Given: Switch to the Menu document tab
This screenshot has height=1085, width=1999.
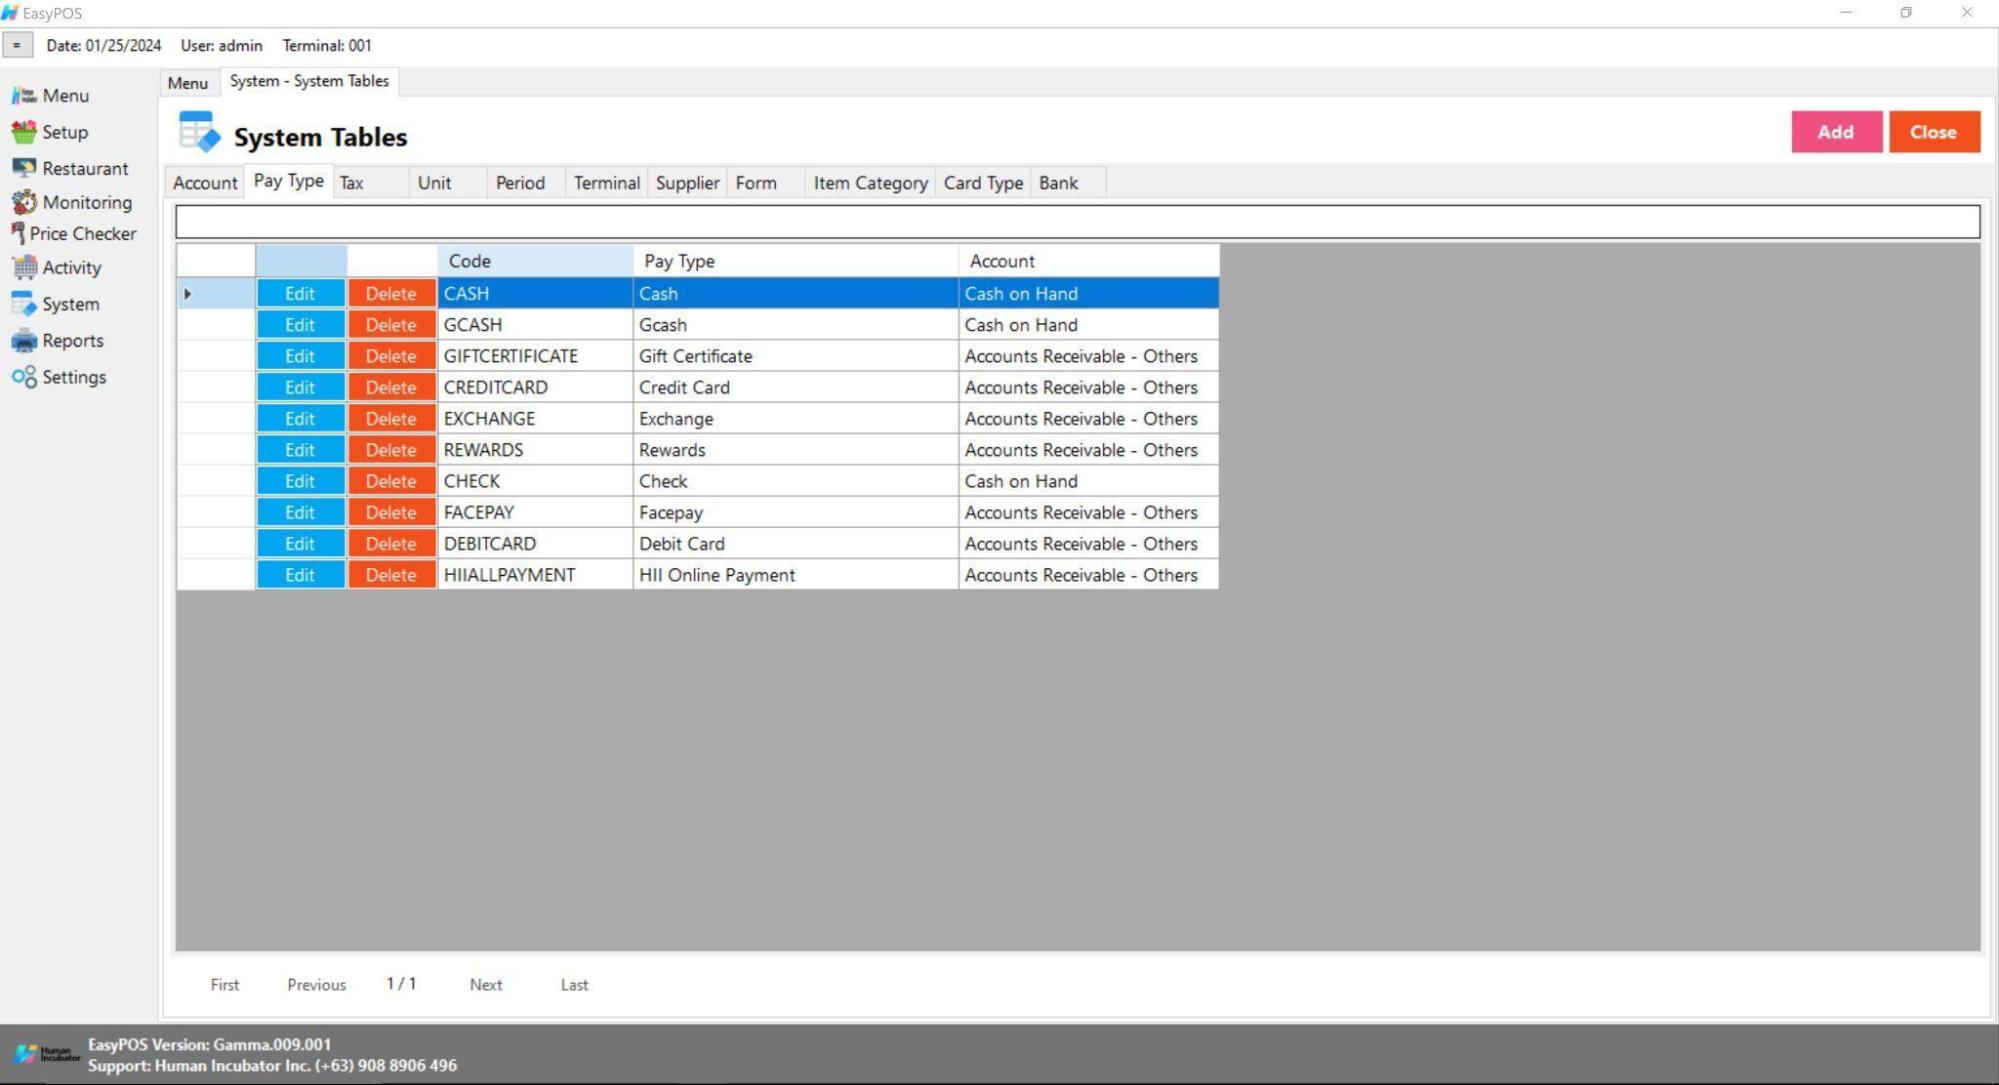Looking at the screenshot, I should (187, 83).
